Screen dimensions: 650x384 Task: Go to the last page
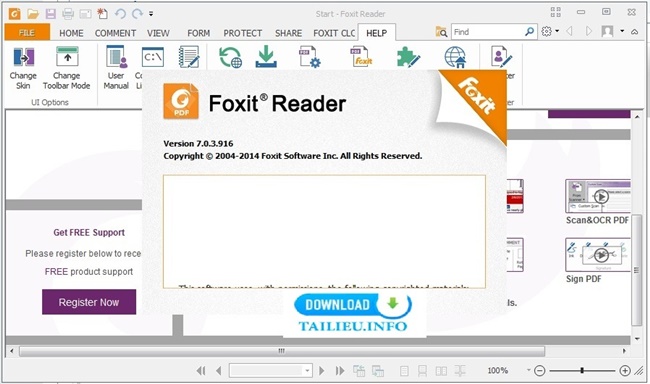click(340, 370)
